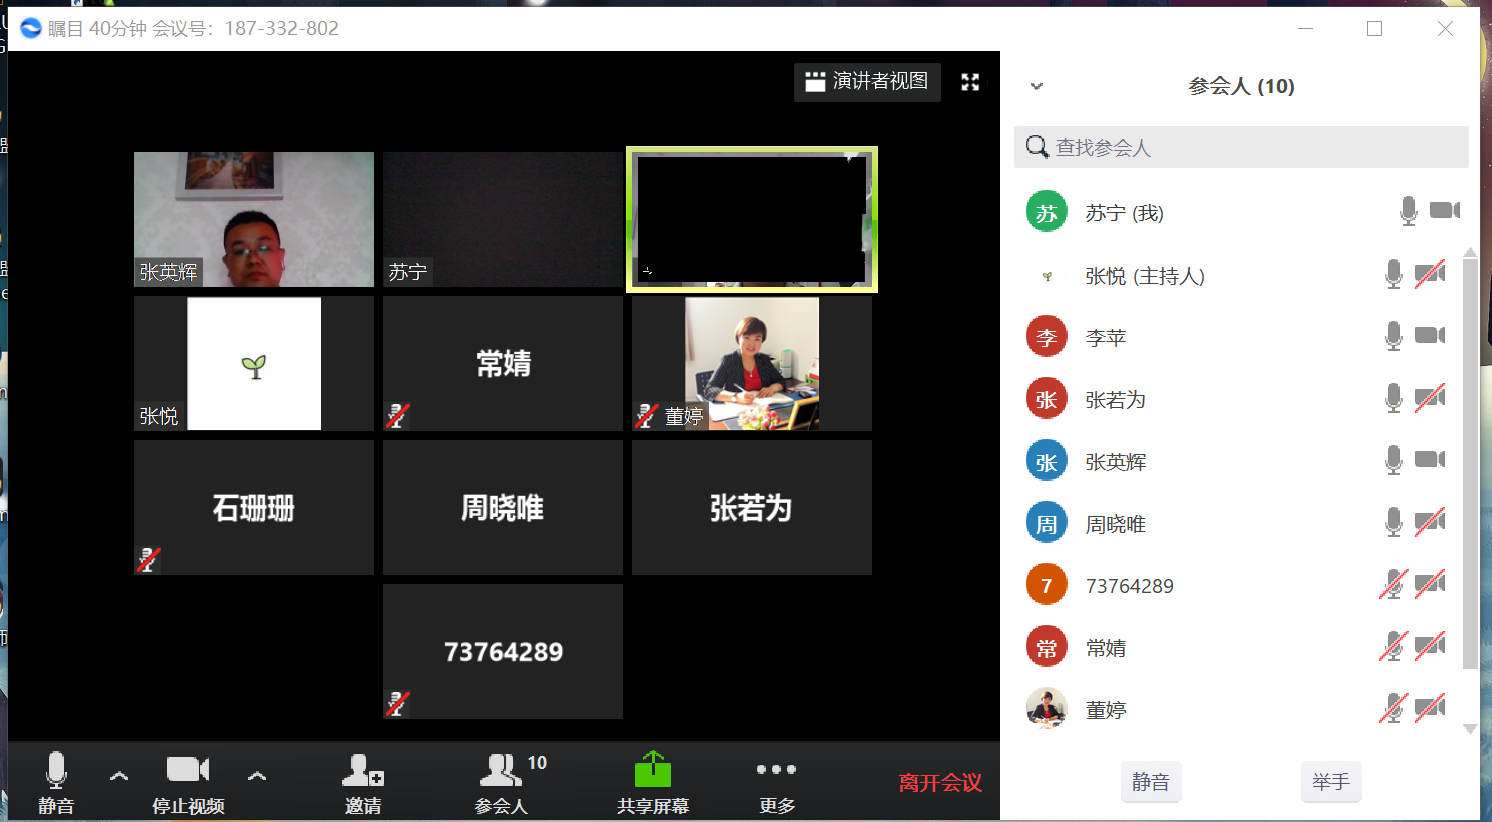
Task: Click the microphone icon in 张英辉's row
Action: (x=1394, y=460)
